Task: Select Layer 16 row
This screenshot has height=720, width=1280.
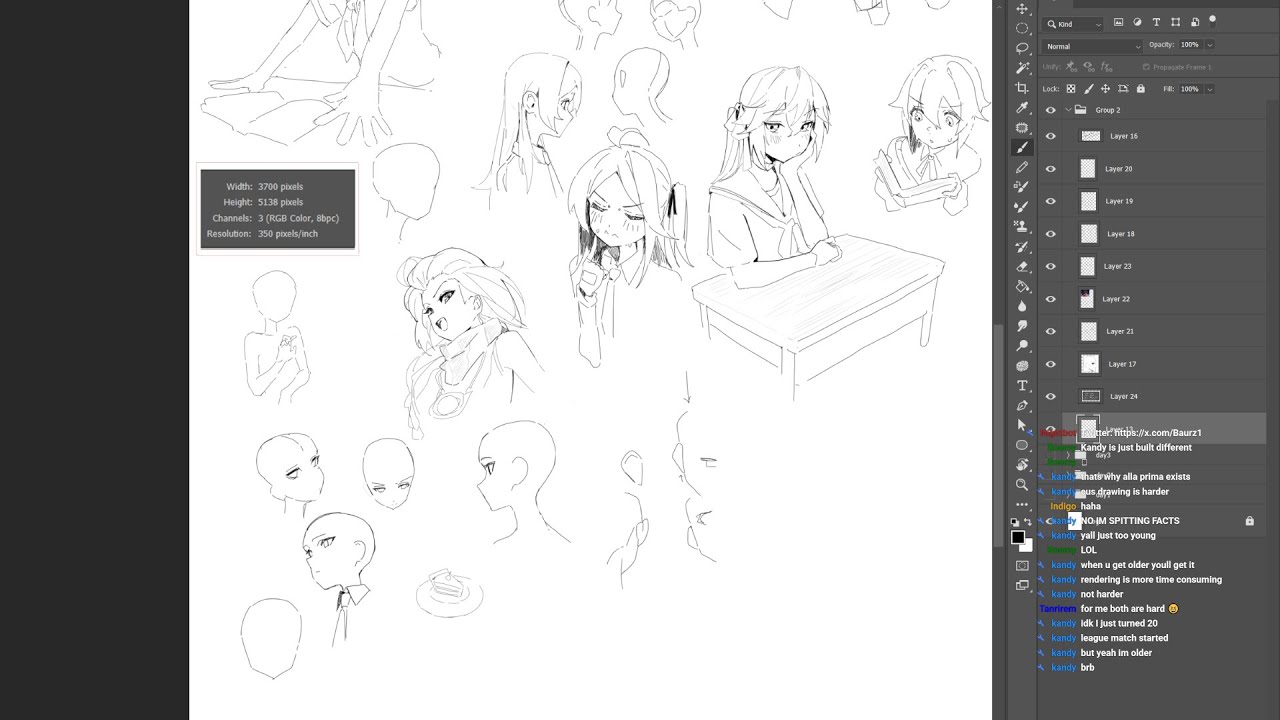Action: tap(1153, 136)
